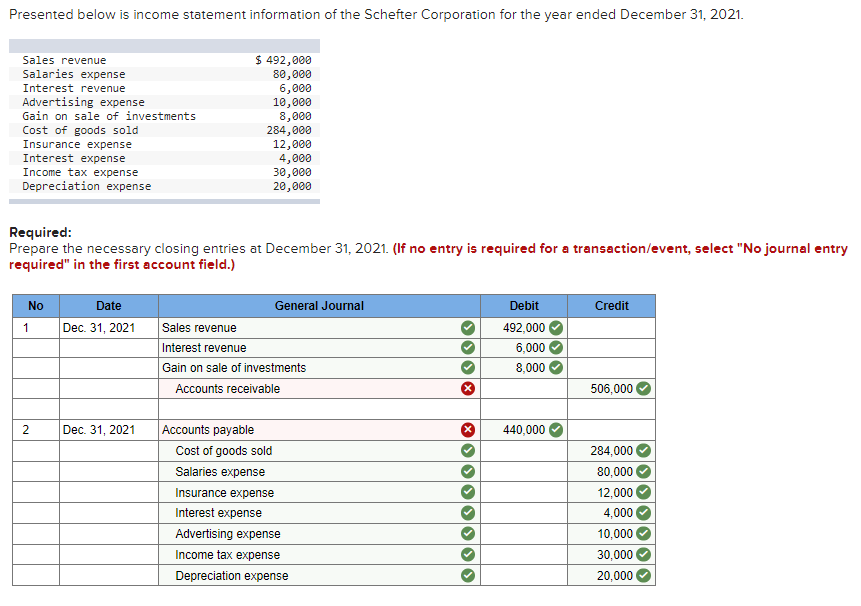Click the Required: heading
The width and height of the screenshot is (861, 606).
click(x=41, y=232)
